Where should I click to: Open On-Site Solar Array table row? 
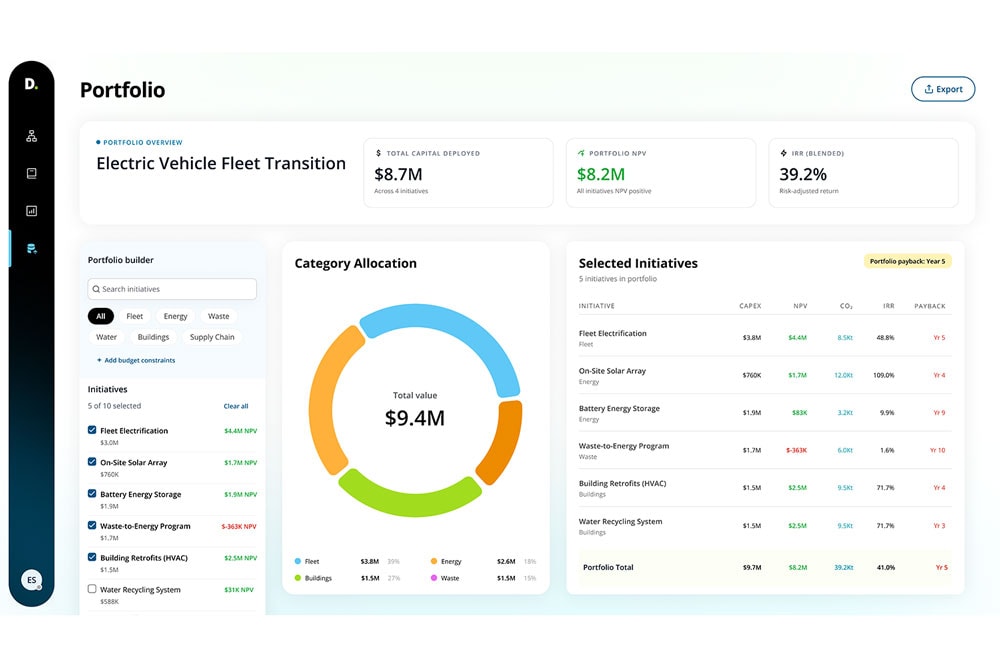pos(765,375)
